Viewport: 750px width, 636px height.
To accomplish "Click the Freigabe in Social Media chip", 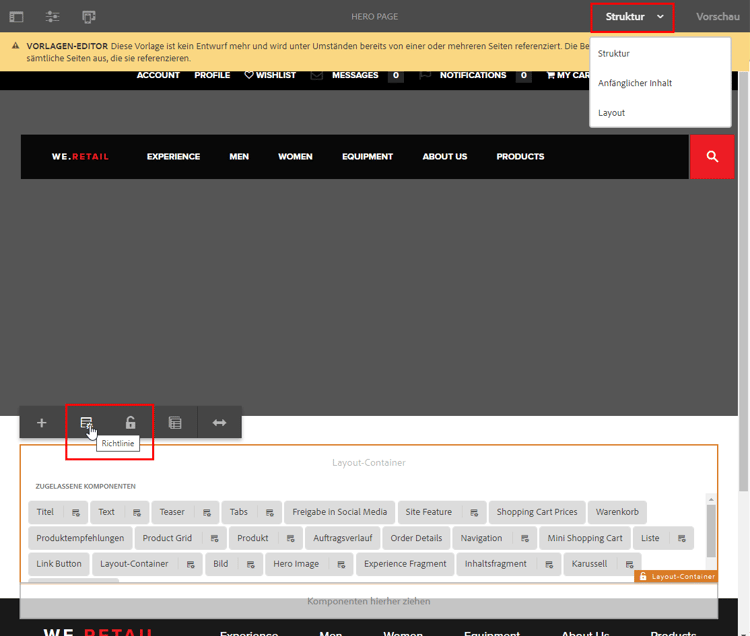I will [339, 512].
